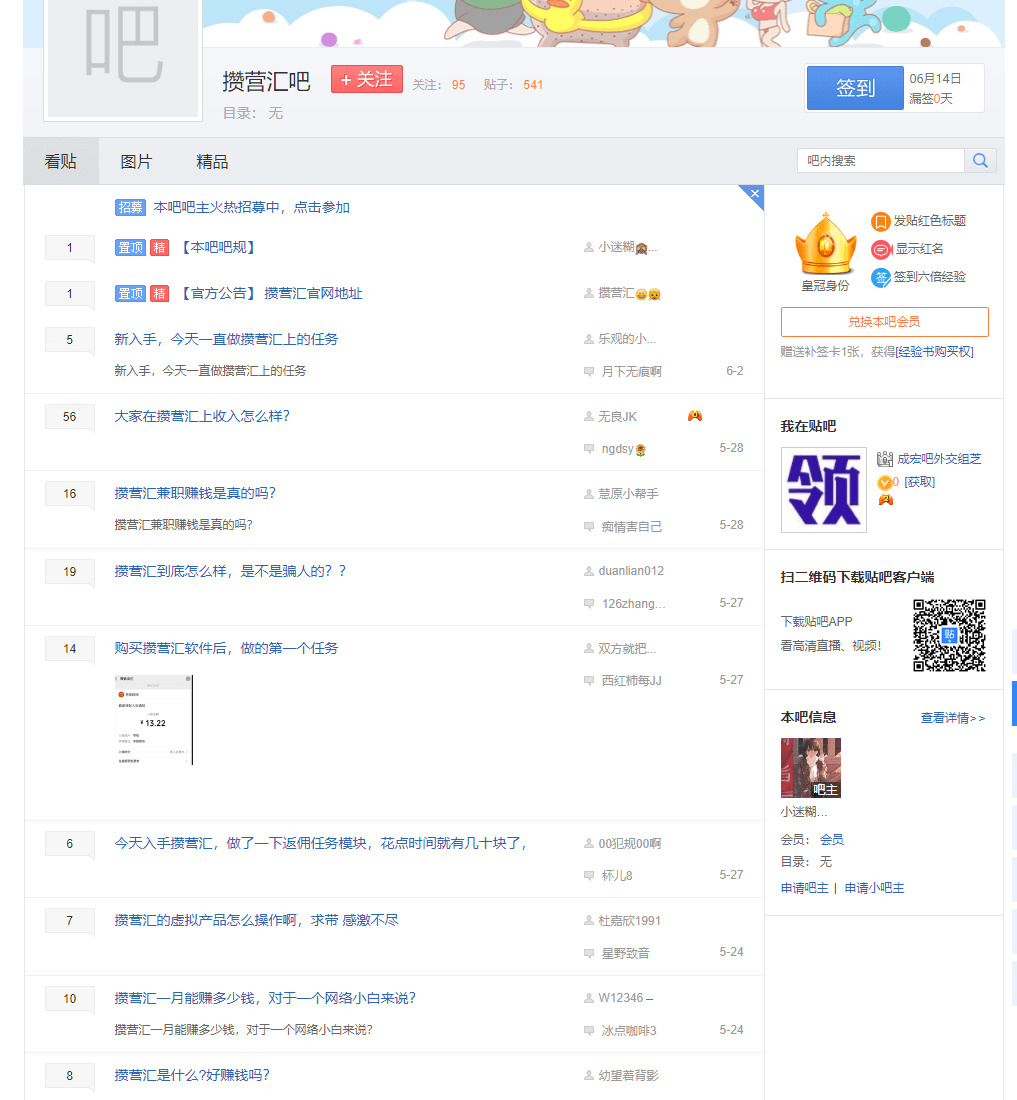Open the 查看详情 link
Screen dimensions: 1017x1100
[x=952, y=718]
